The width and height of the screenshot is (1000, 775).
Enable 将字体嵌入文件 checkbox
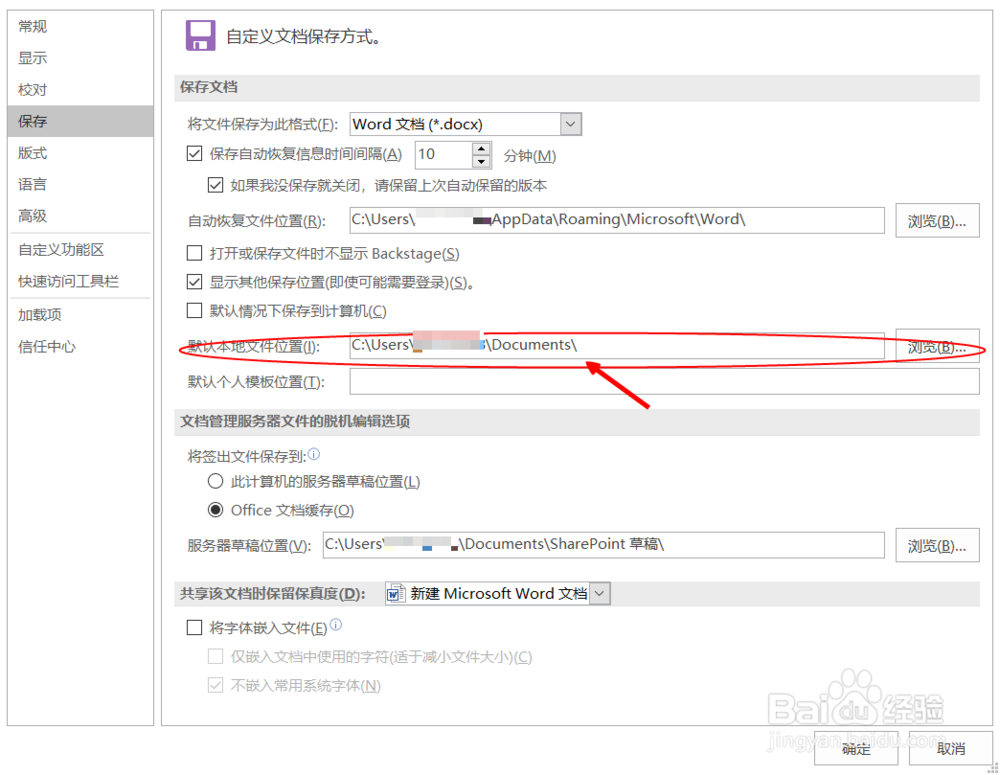click(195, 628)
